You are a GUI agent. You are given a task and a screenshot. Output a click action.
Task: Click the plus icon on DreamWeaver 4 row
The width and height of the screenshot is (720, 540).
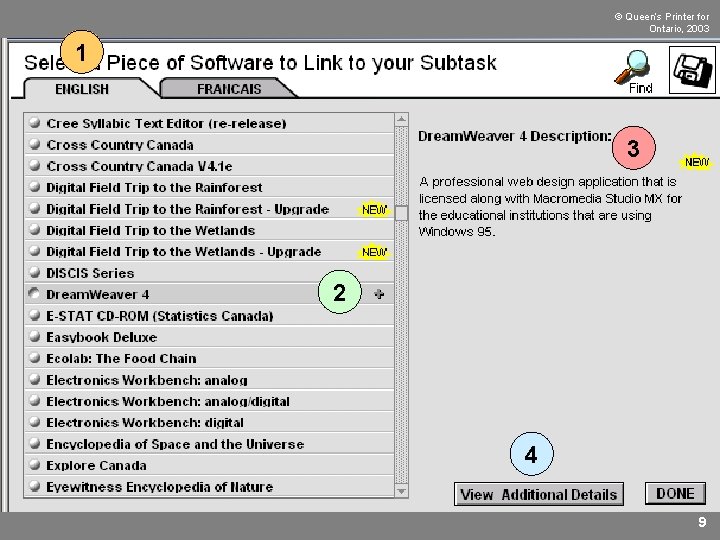pos(379,294)
